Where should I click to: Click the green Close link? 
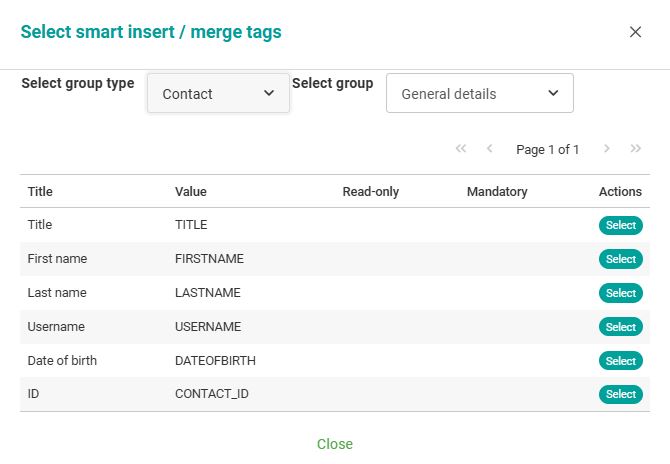pos(335,444)
